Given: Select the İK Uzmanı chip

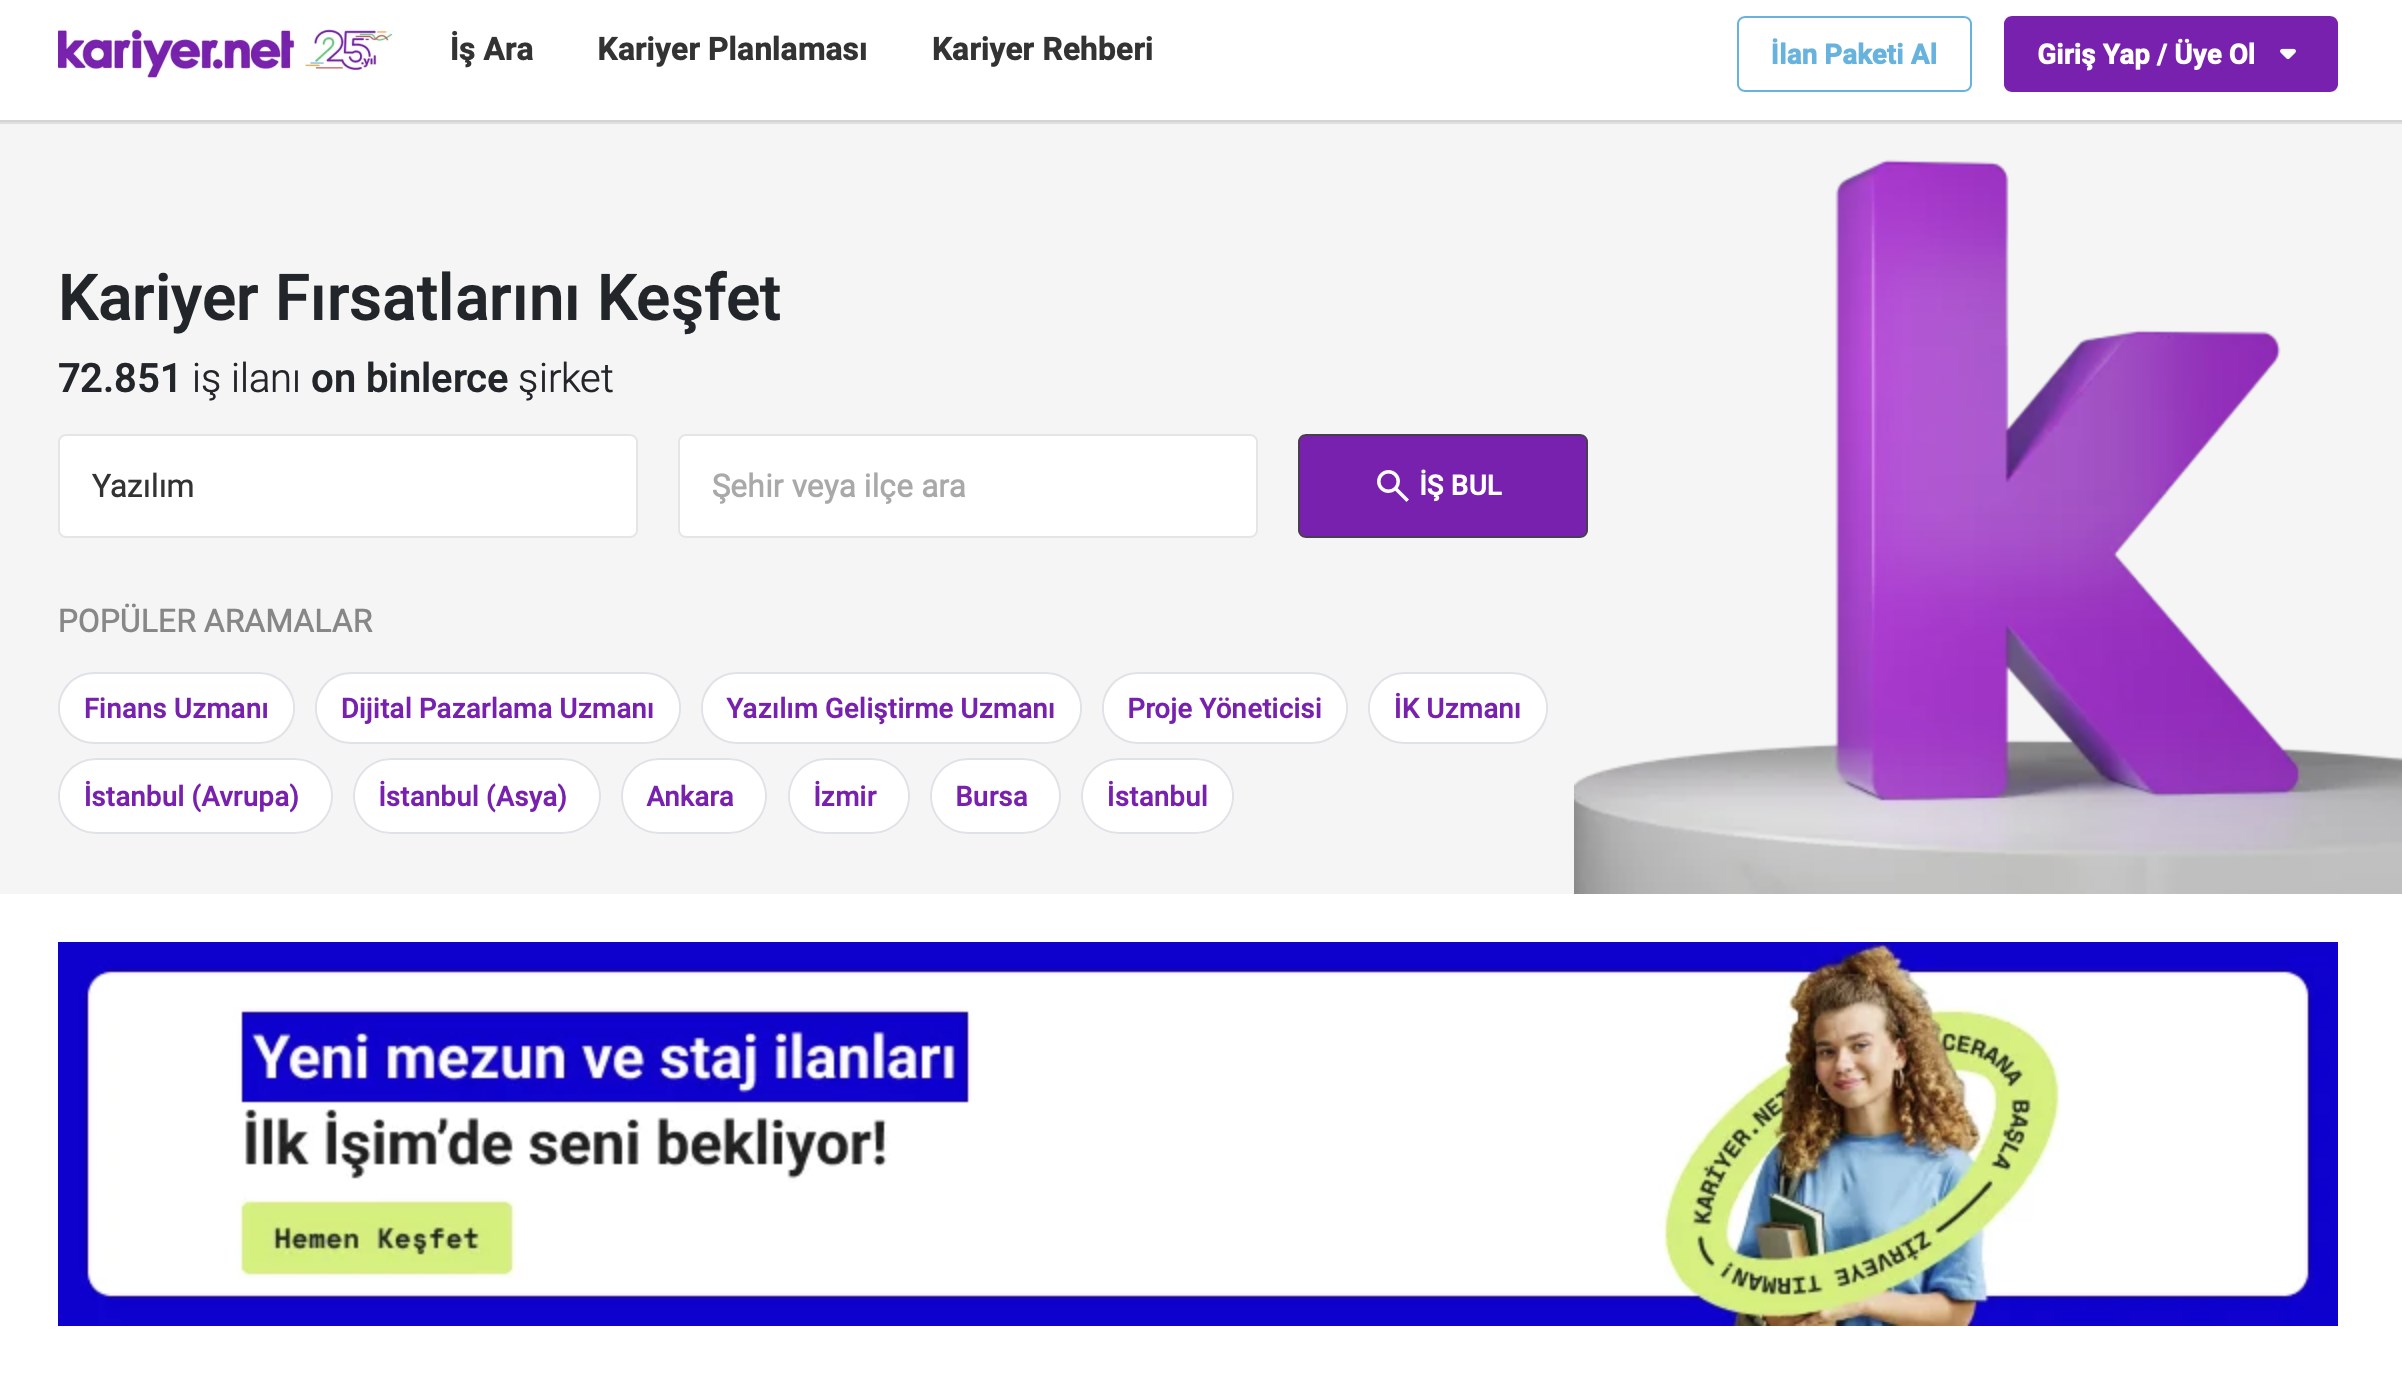Looking at the screenshot, I should pyautogui.click(x=1457, y=708).
